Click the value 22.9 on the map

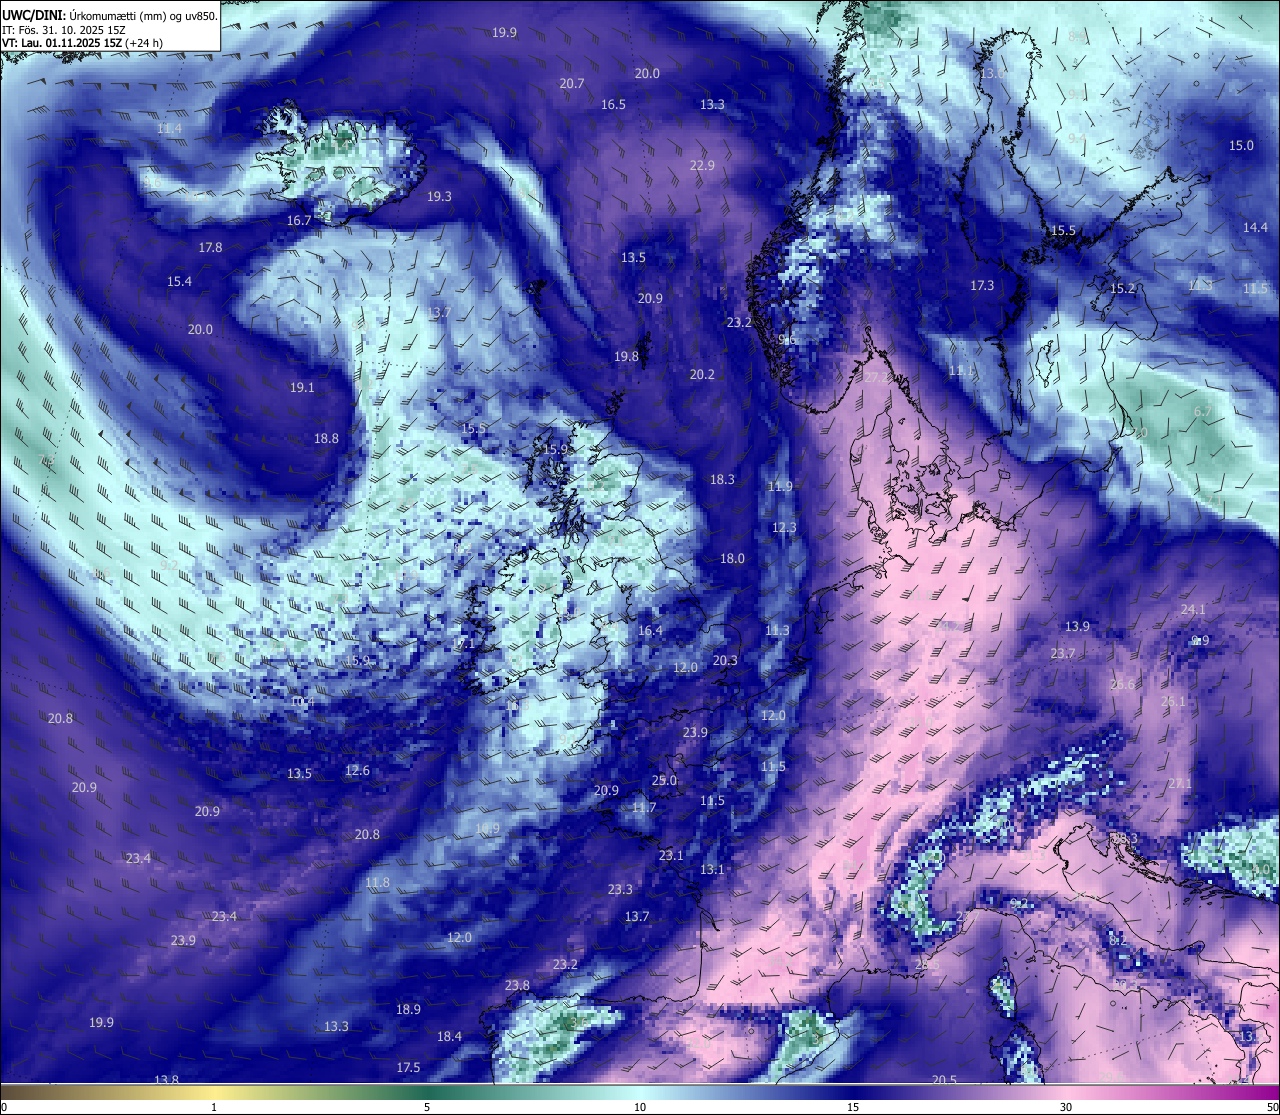pyautogui.click(x=703, y=166)
